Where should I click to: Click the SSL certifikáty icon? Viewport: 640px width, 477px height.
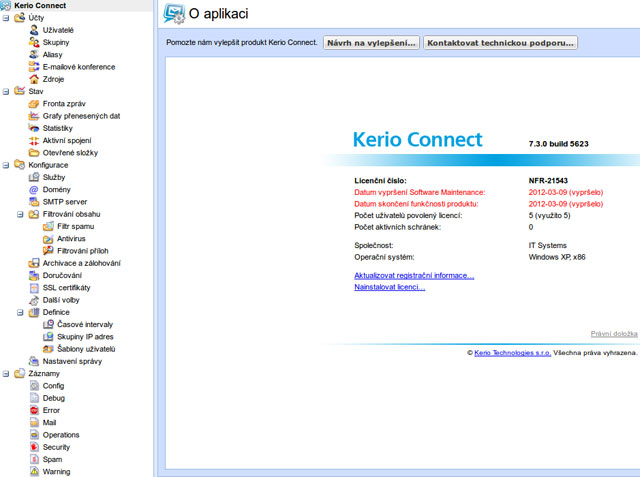click(x=34, y=288)
